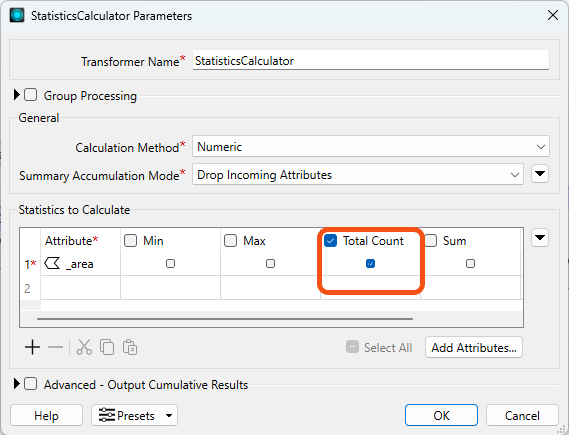Click the scissors cut icon
This screenshot has height=435, width=569.
tap(84, 347)
